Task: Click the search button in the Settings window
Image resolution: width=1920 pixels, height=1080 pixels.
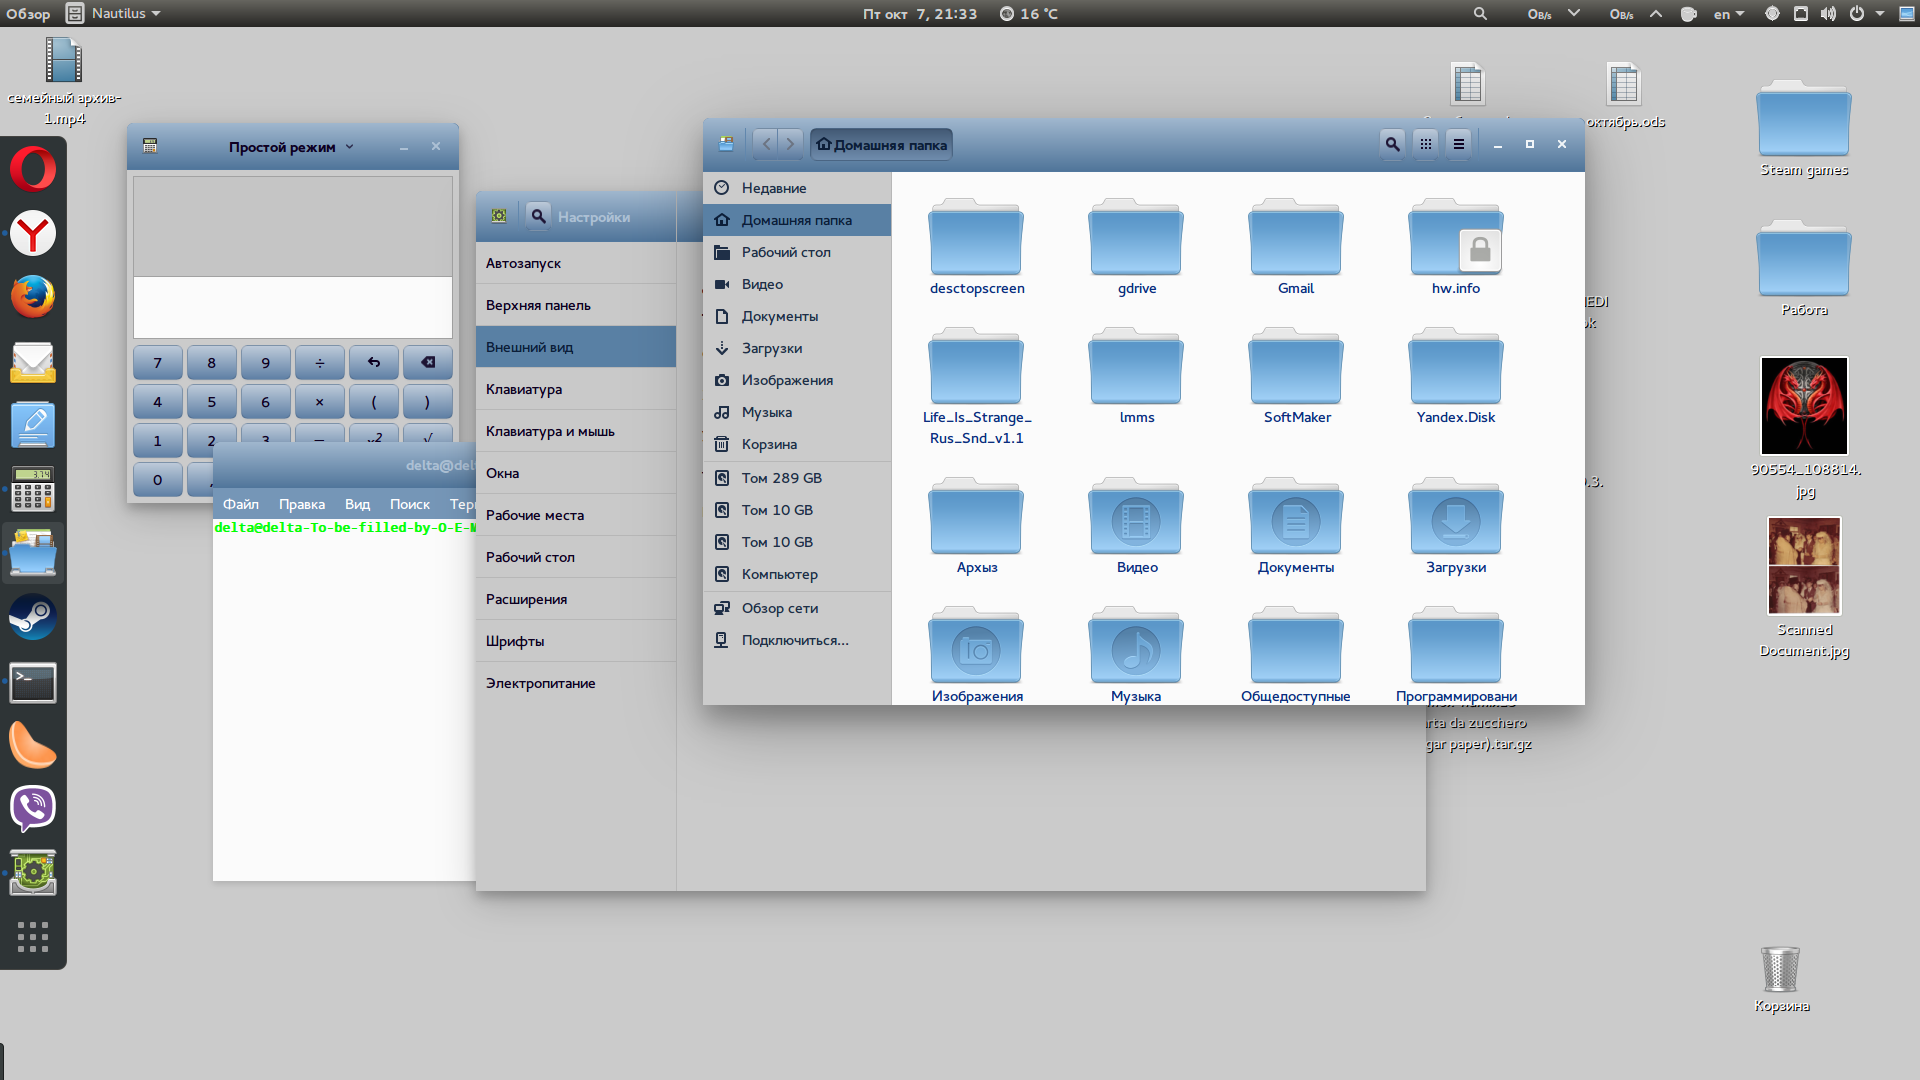Action: 538,216
